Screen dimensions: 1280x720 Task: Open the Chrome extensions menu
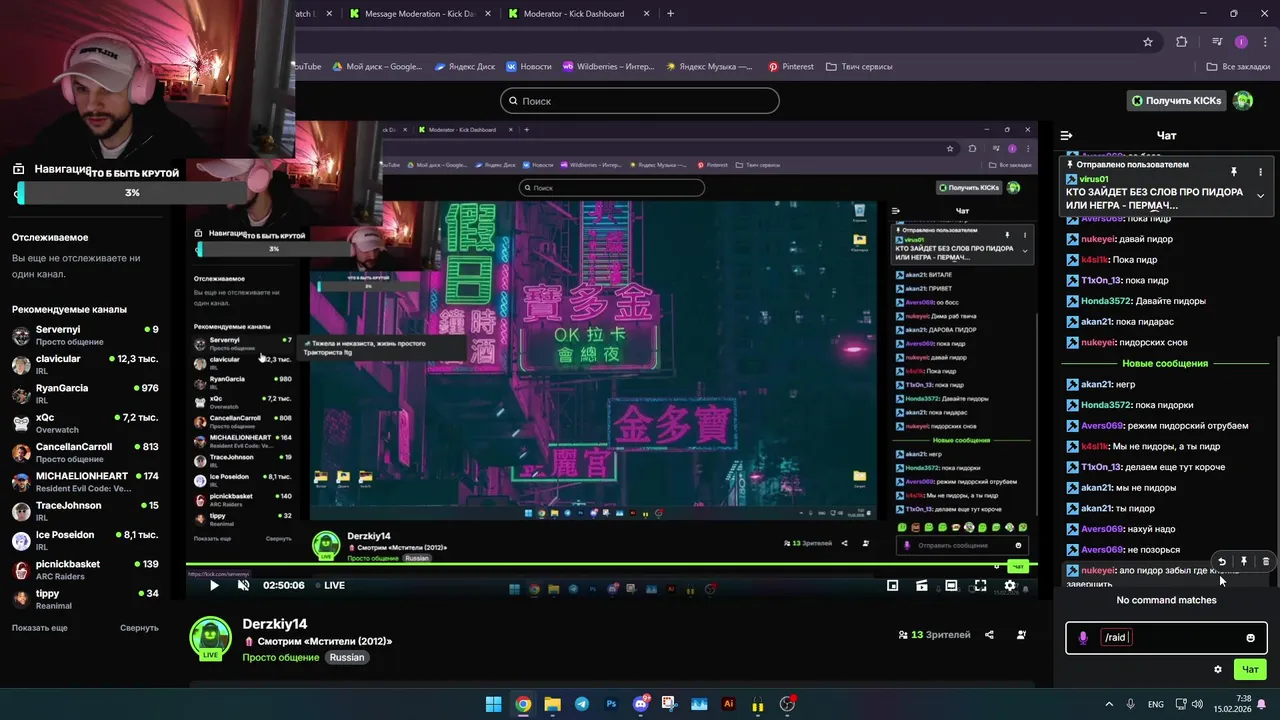pyautogui.click(x=1182, y=42)
